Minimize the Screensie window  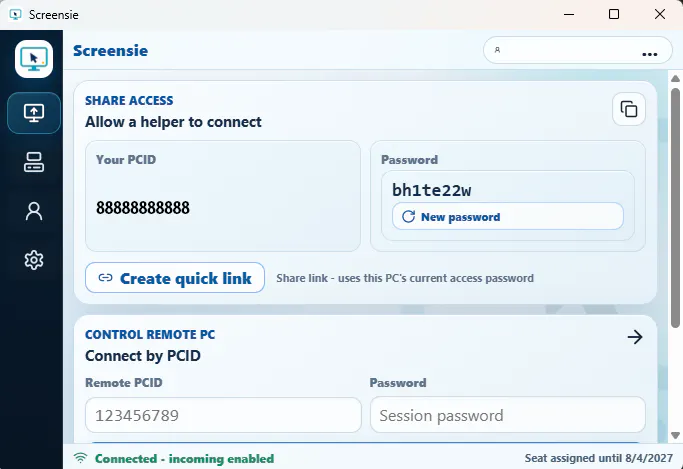click(x=569, y=14)
